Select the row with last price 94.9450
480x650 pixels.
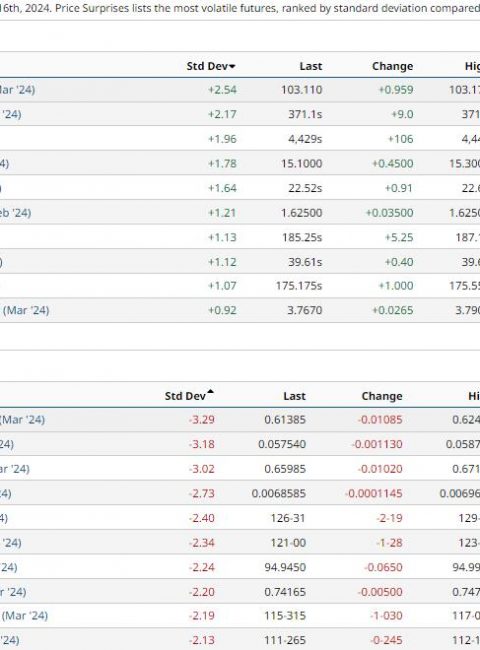tap(240, 567)
